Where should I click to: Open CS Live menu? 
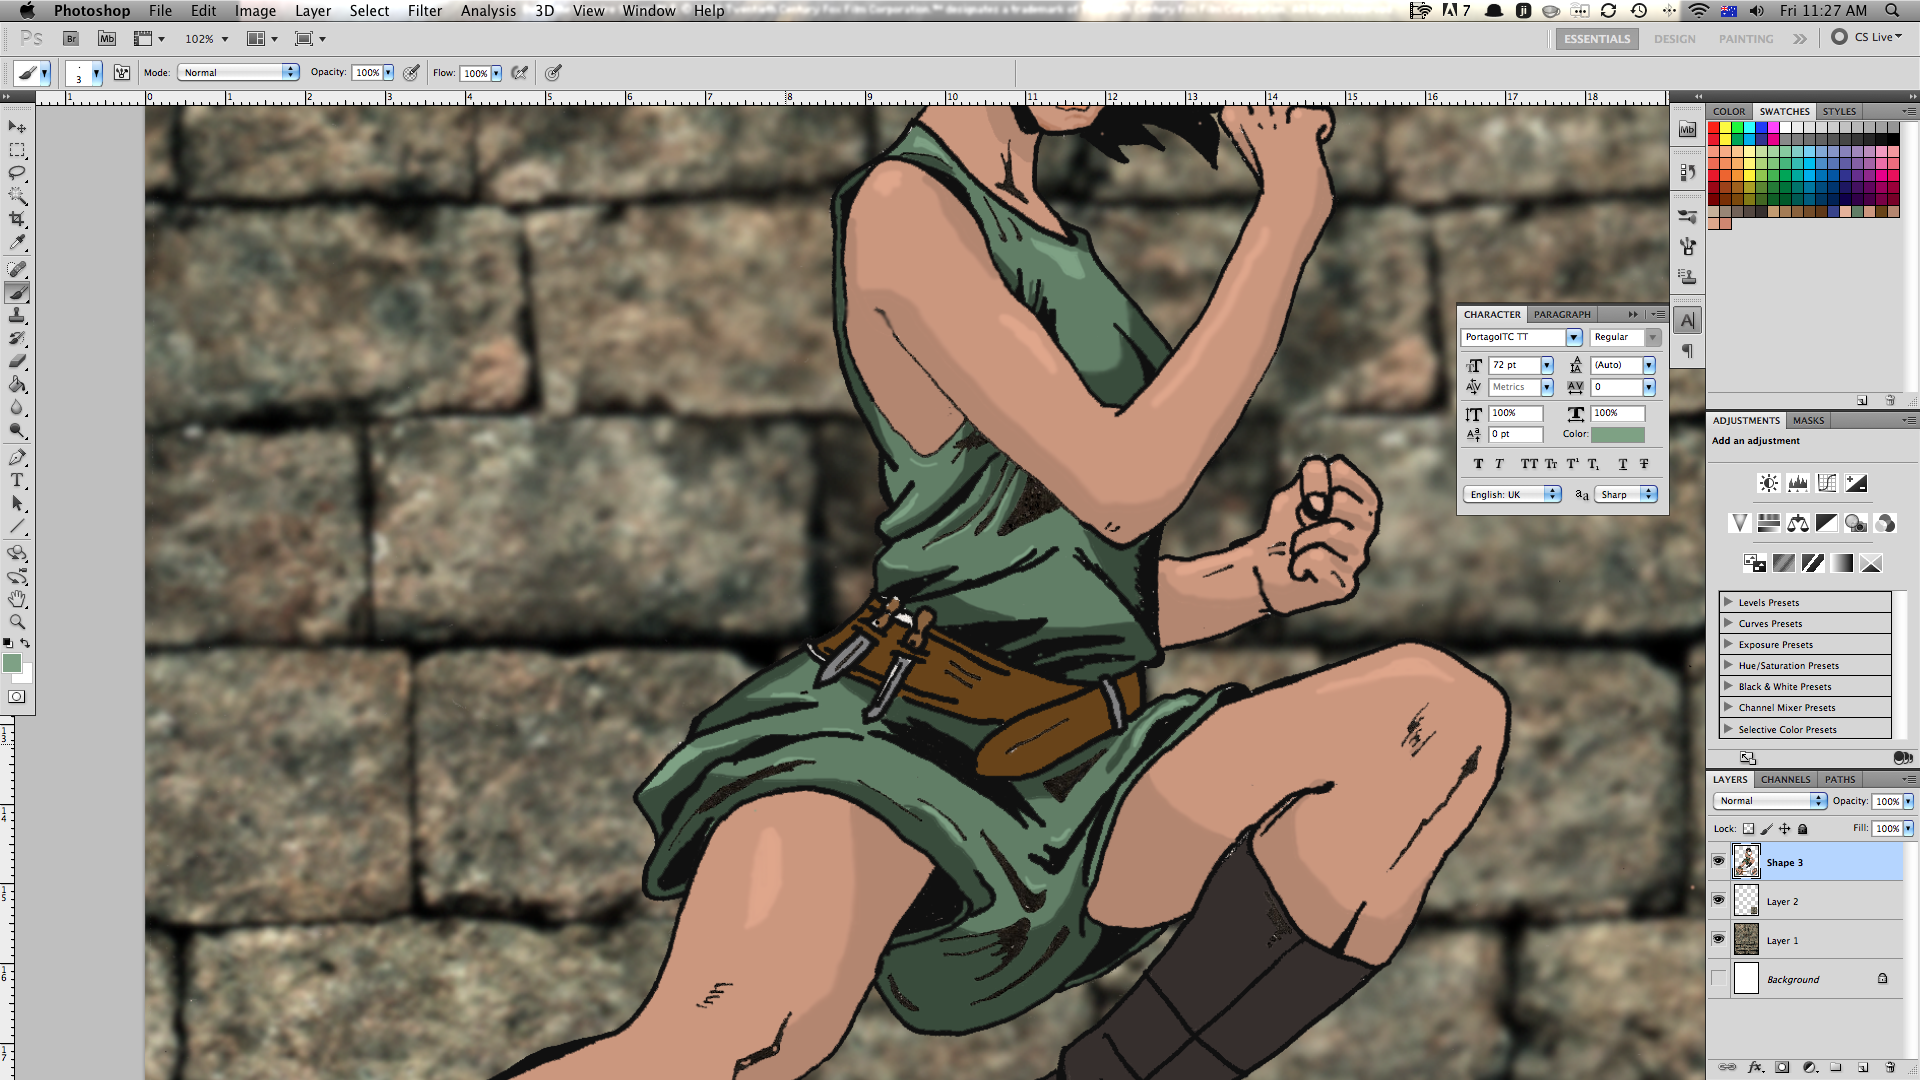coord(1867,37)
